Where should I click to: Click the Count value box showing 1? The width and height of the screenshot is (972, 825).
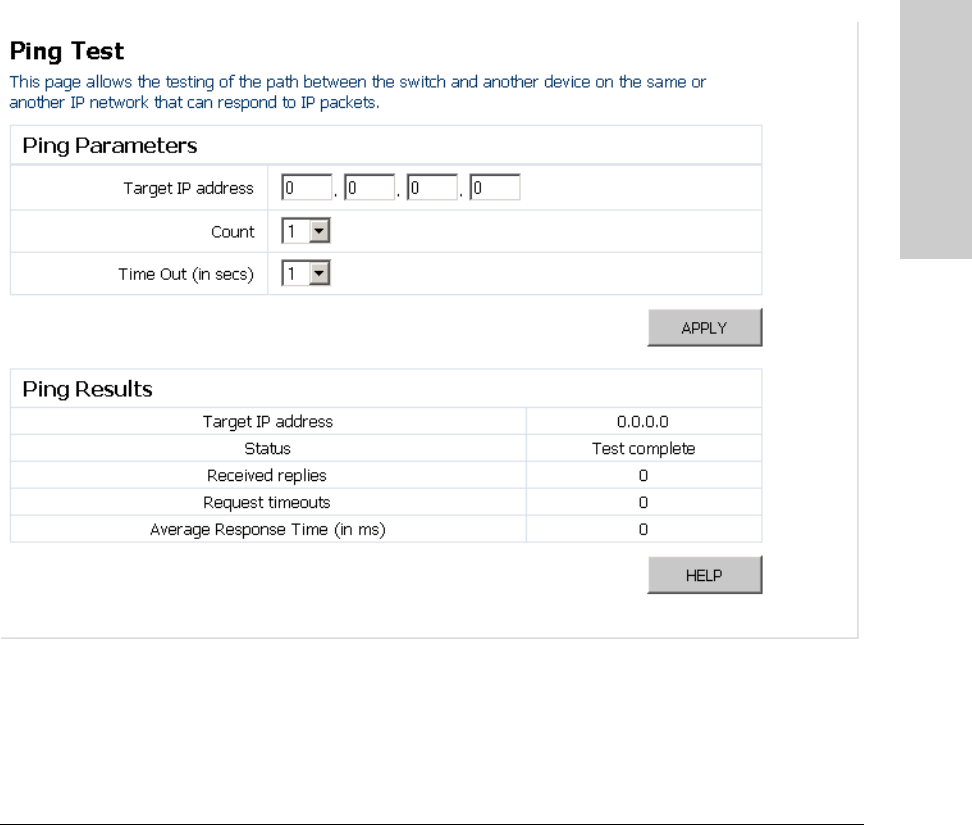tap(296, 231)
